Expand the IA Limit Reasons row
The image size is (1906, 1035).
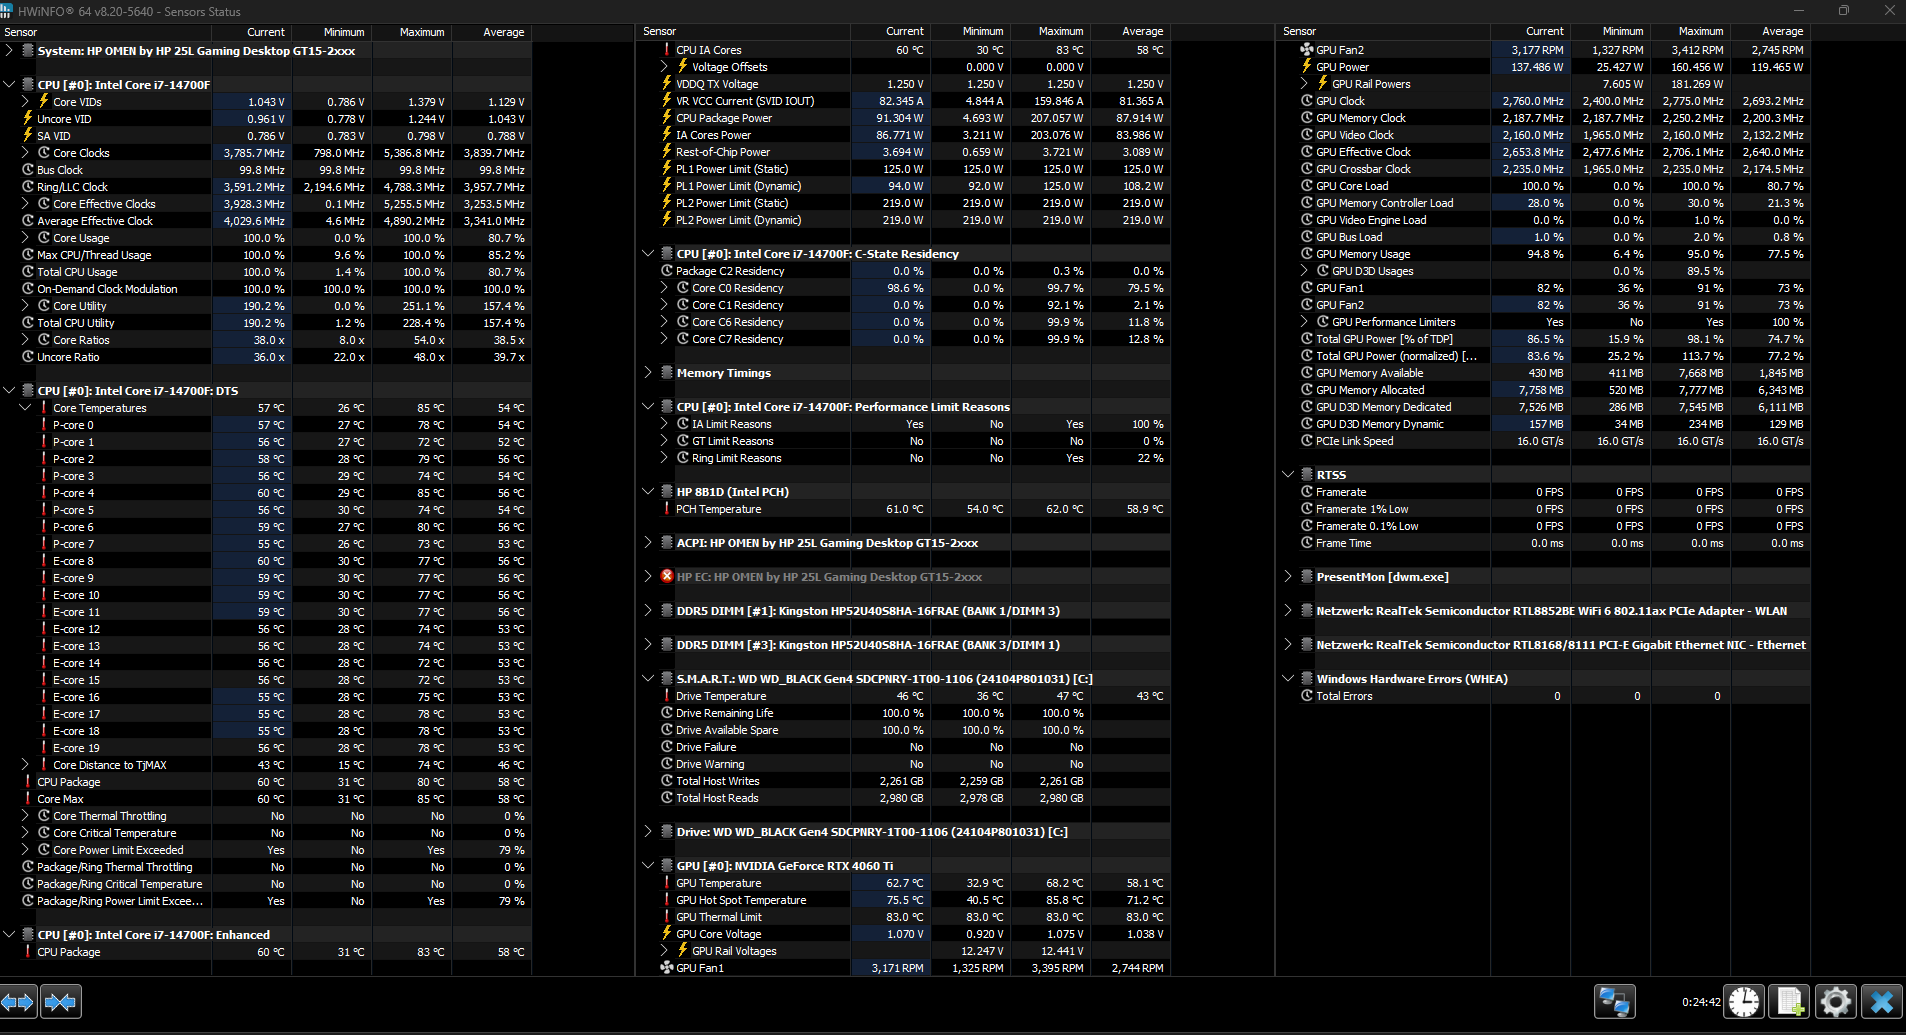coord(664,424)
